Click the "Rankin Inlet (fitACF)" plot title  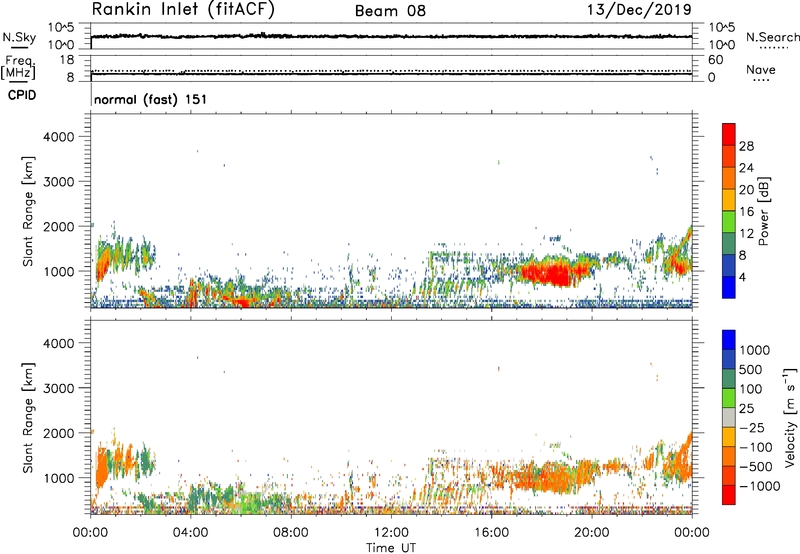coord(183,10)
